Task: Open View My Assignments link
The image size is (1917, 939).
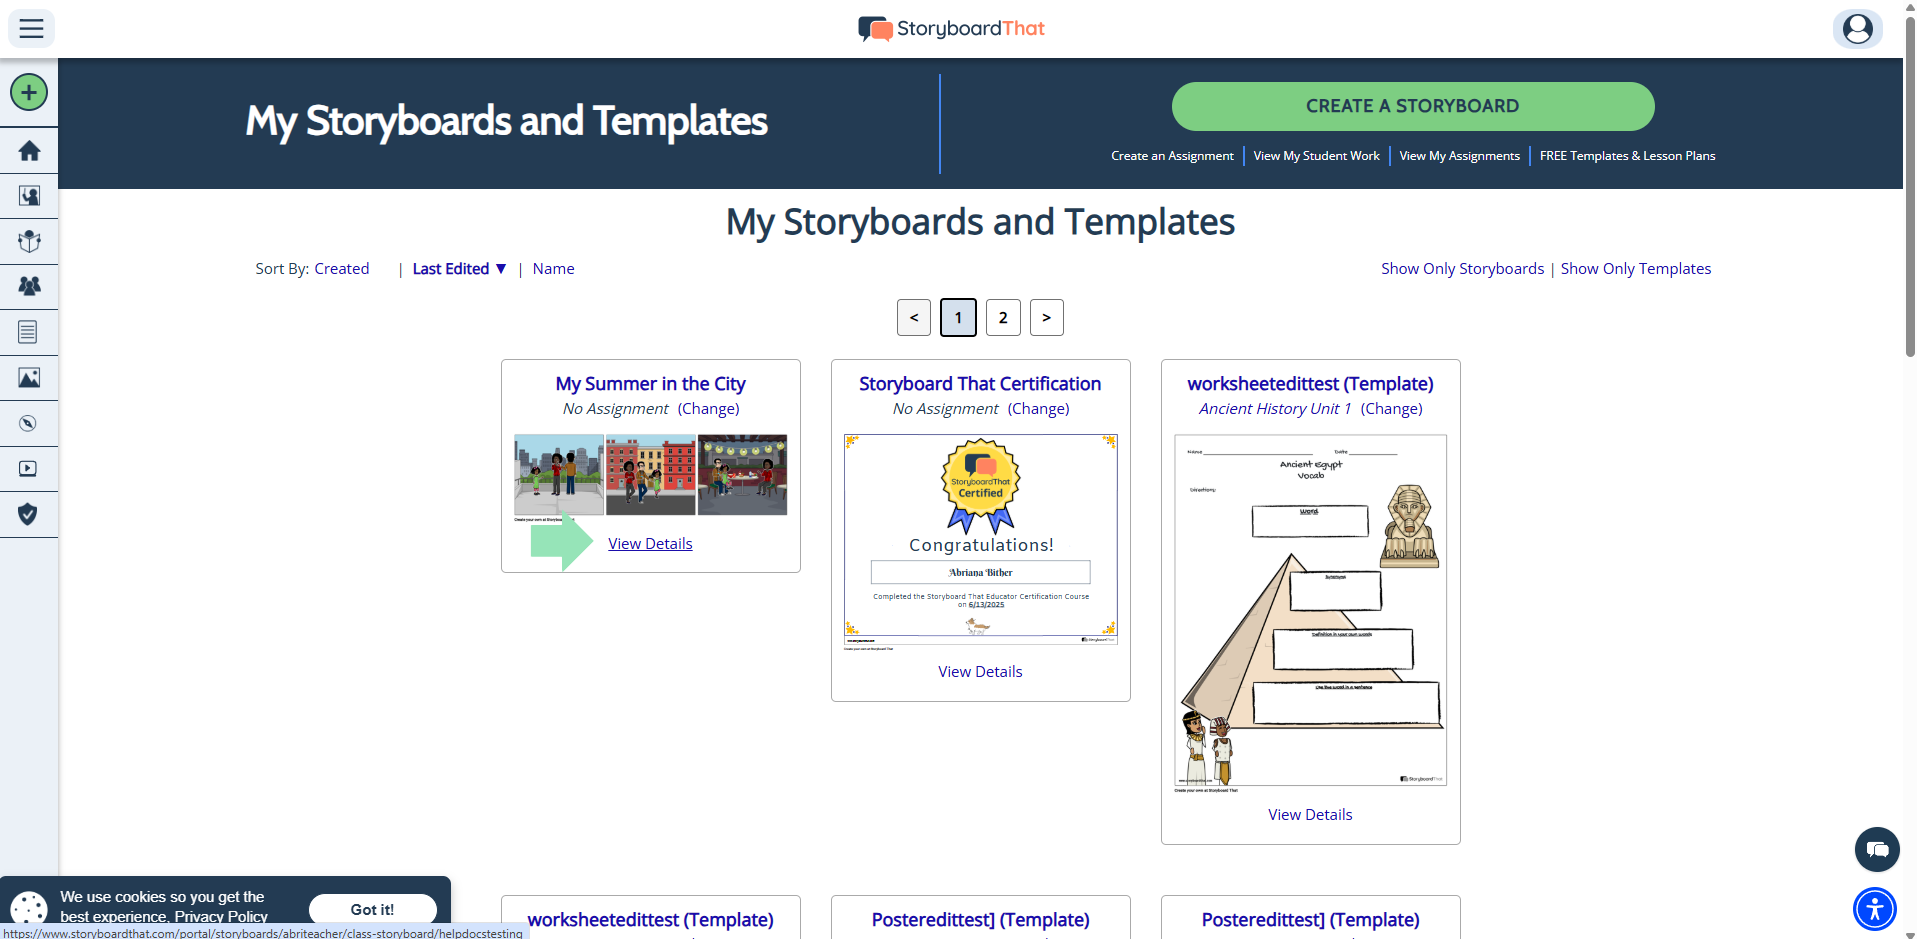Action: click(1459, 156)
